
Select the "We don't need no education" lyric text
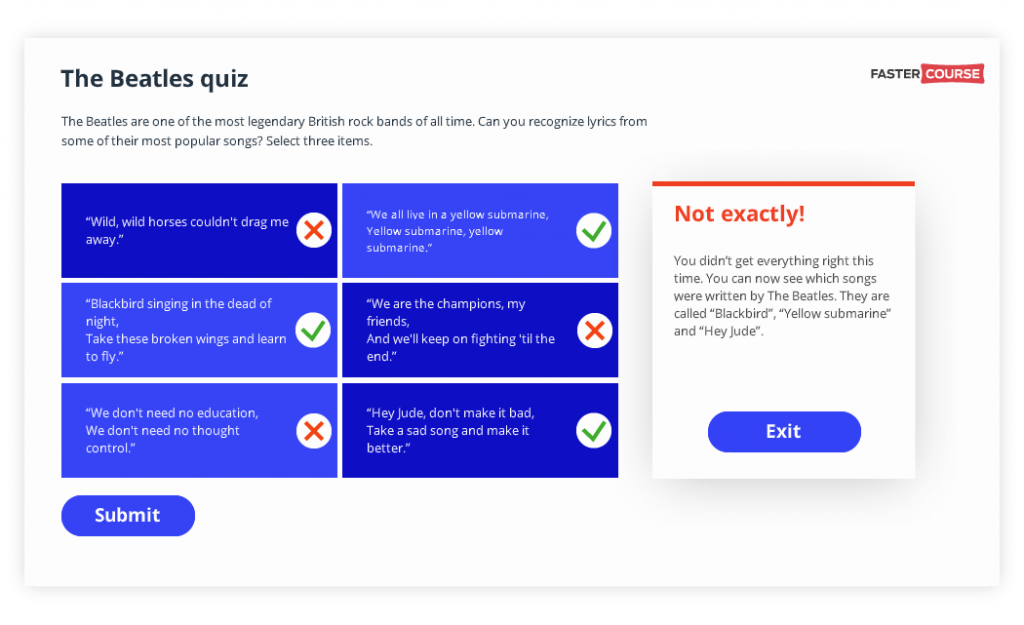pyautogui.click(x=172, y=431)
